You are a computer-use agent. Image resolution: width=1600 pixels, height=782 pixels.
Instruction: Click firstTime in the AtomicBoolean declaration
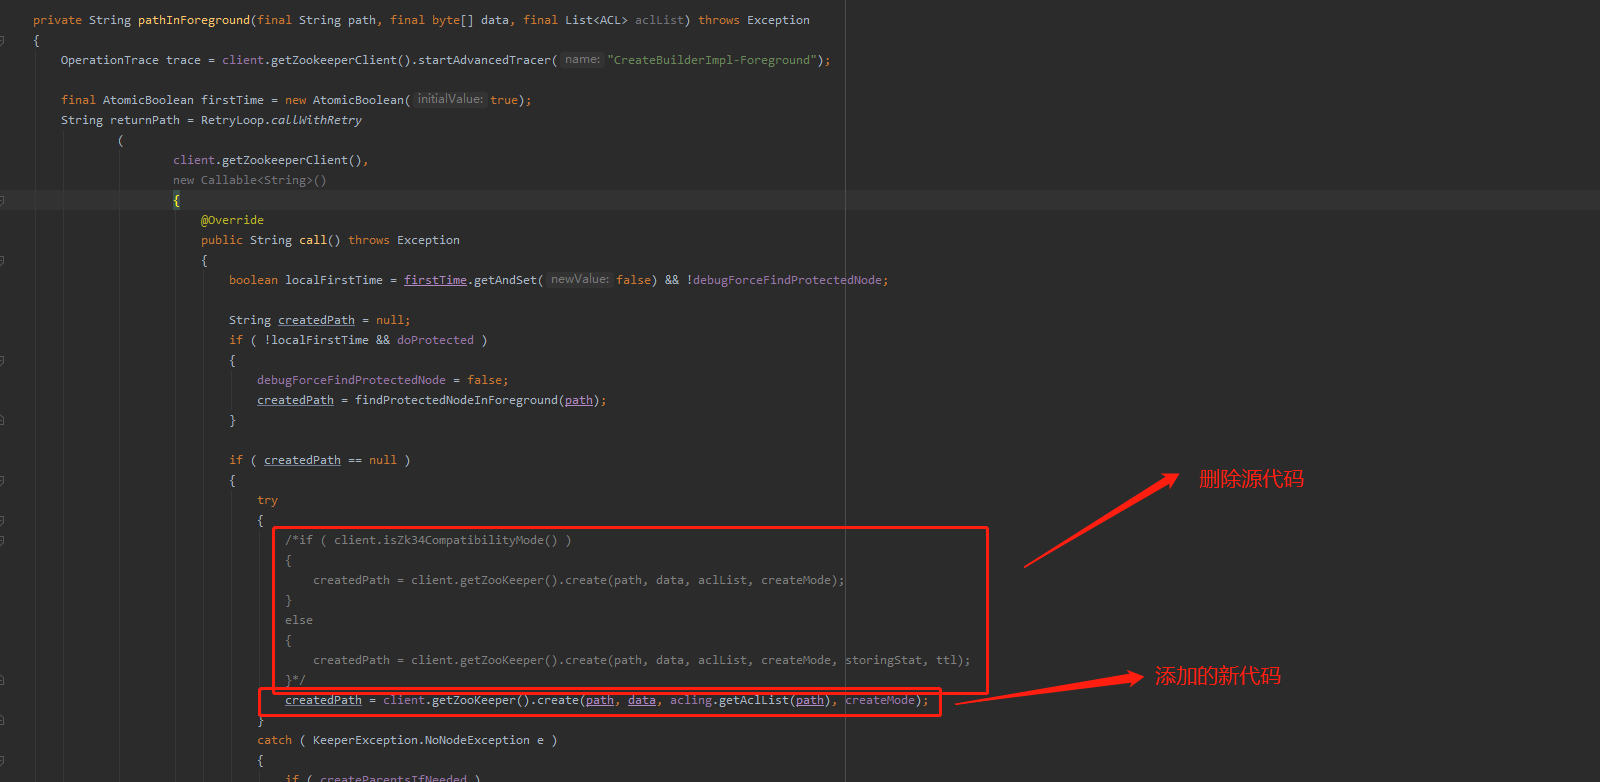232,100
